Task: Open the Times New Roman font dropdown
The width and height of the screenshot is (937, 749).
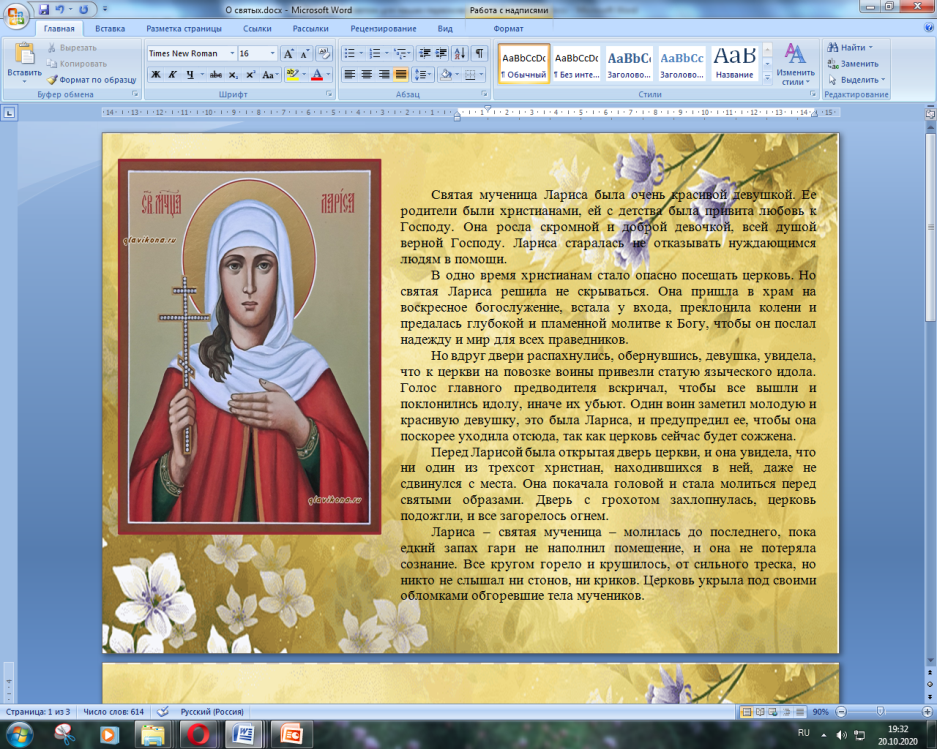Action: click(232, 54)
